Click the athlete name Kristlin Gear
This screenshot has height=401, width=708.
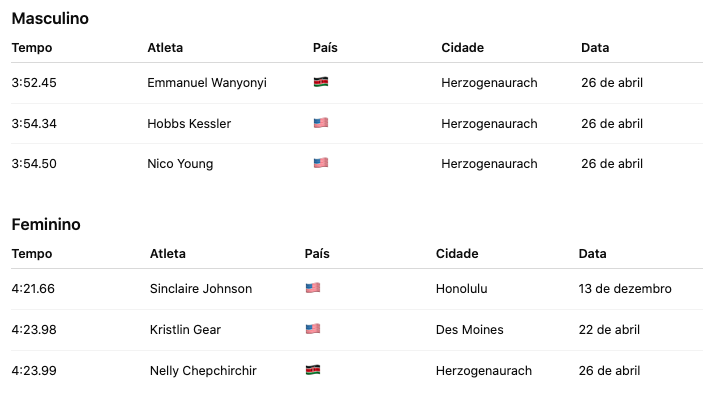[185, 330]
